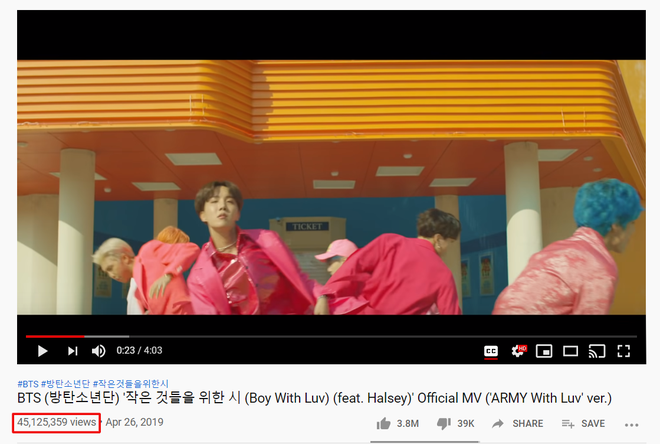Open the HD settings gear
Viewport: 660px width, 444px height.
518,351
